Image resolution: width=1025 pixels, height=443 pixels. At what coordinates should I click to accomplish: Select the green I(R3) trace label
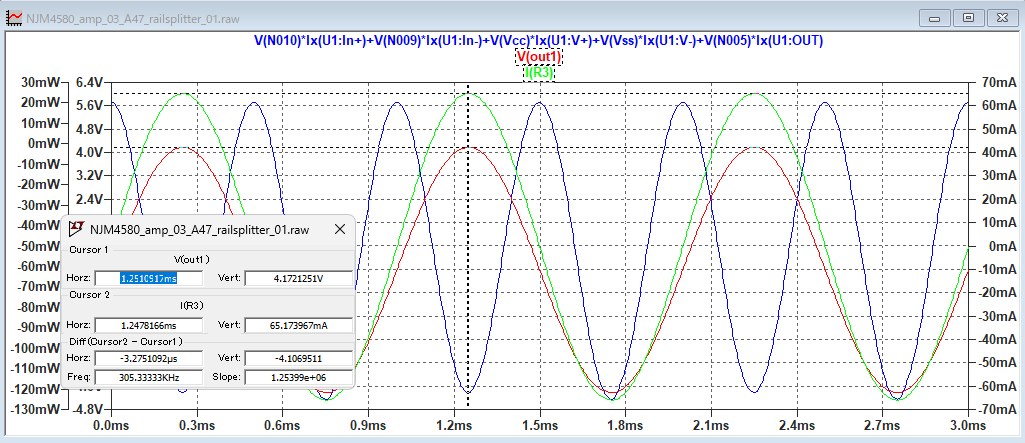click(x=539, y=73)
